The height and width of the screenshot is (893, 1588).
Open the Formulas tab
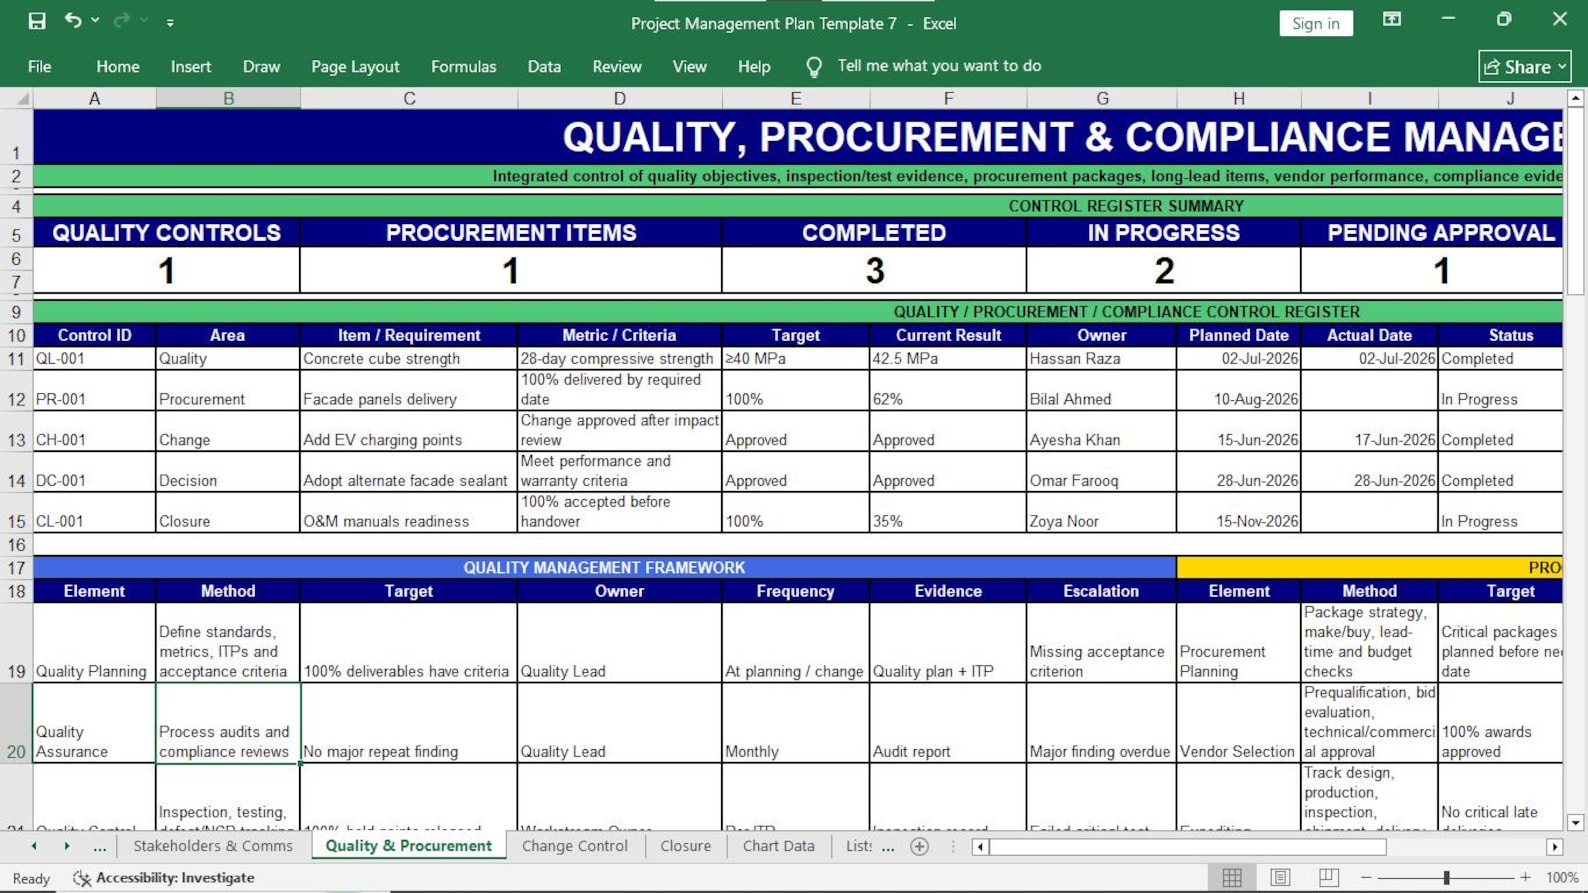[463, 66]
